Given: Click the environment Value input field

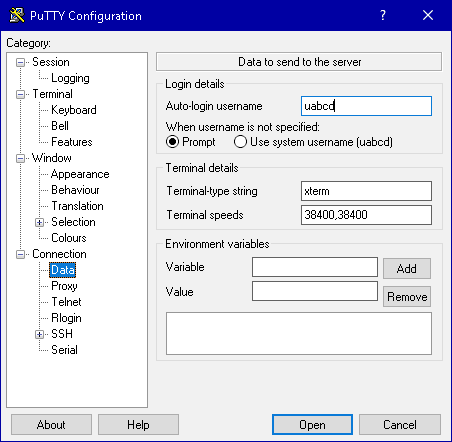Looking at the screenshot, I should 315,291.
